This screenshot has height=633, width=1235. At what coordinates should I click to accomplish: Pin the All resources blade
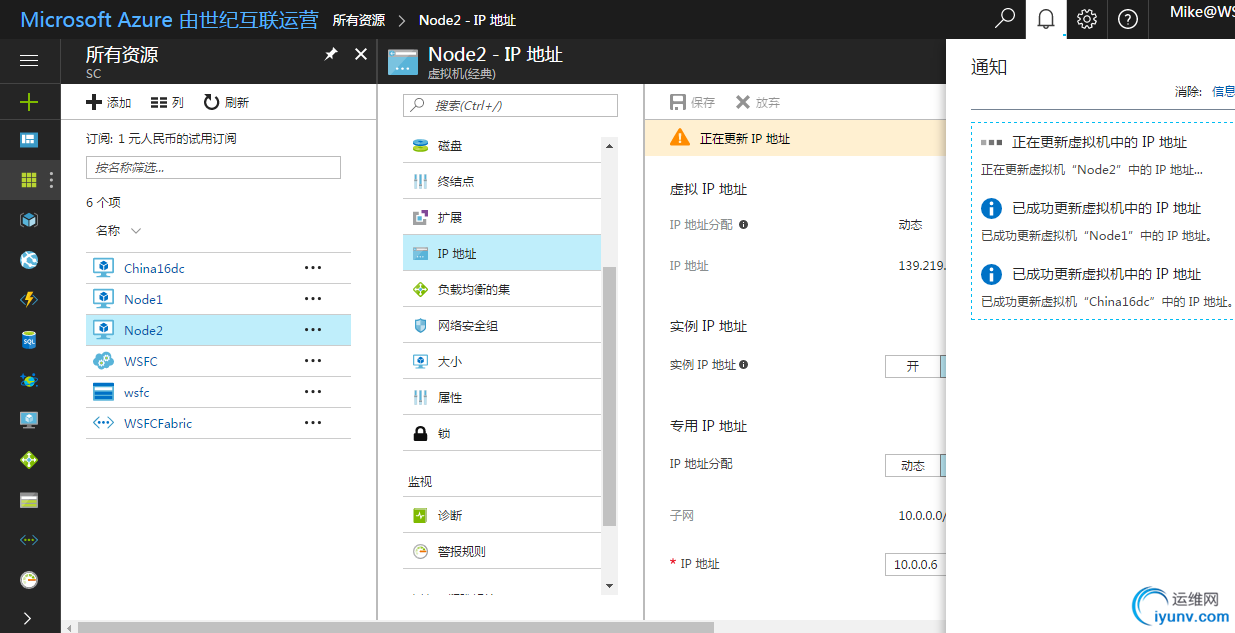331,54
